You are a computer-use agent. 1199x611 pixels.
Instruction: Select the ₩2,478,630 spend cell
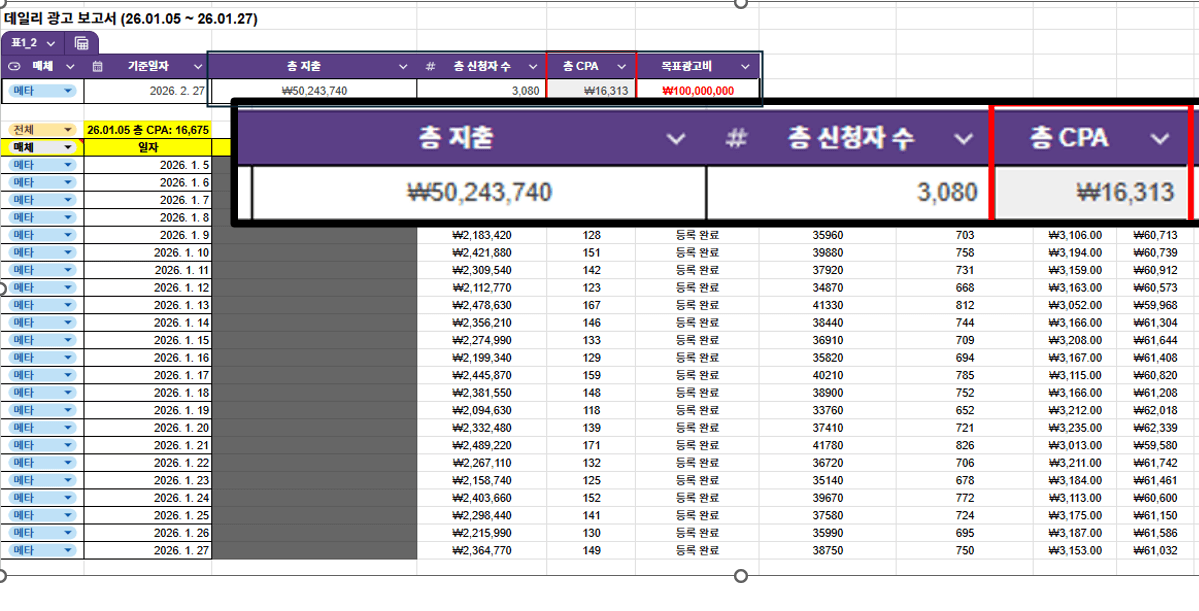[x=482, y=305]
